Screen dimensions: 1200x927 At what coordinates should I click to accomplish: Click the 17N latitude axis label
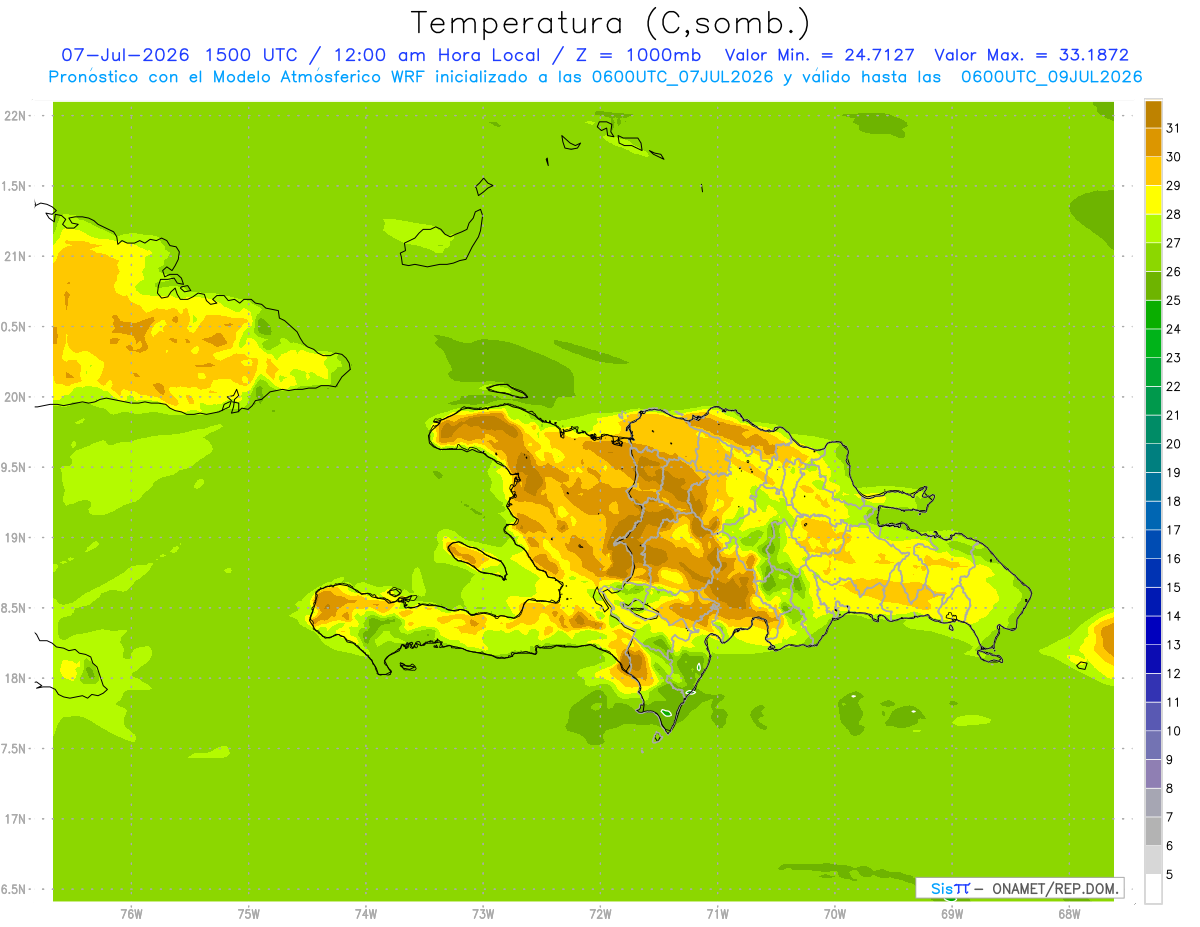15,819
